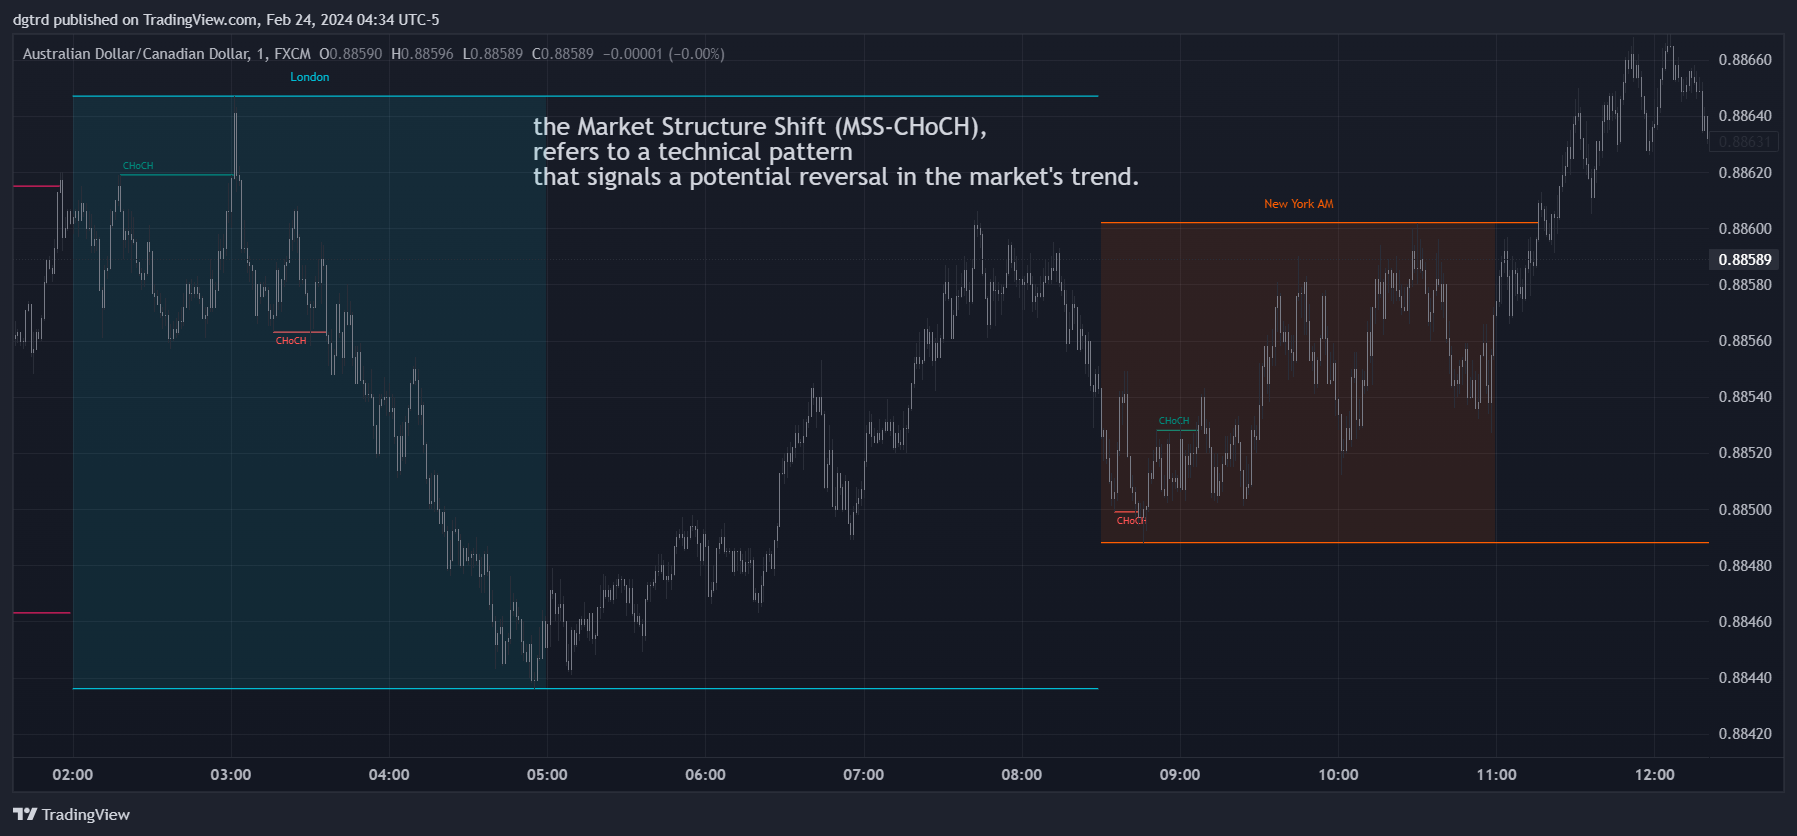The image size is (1797, 836).
Task: Select the 'Australian Dollar/Canadian Dollar, 1, FXCM' symbol title
Action: point(167,54)
